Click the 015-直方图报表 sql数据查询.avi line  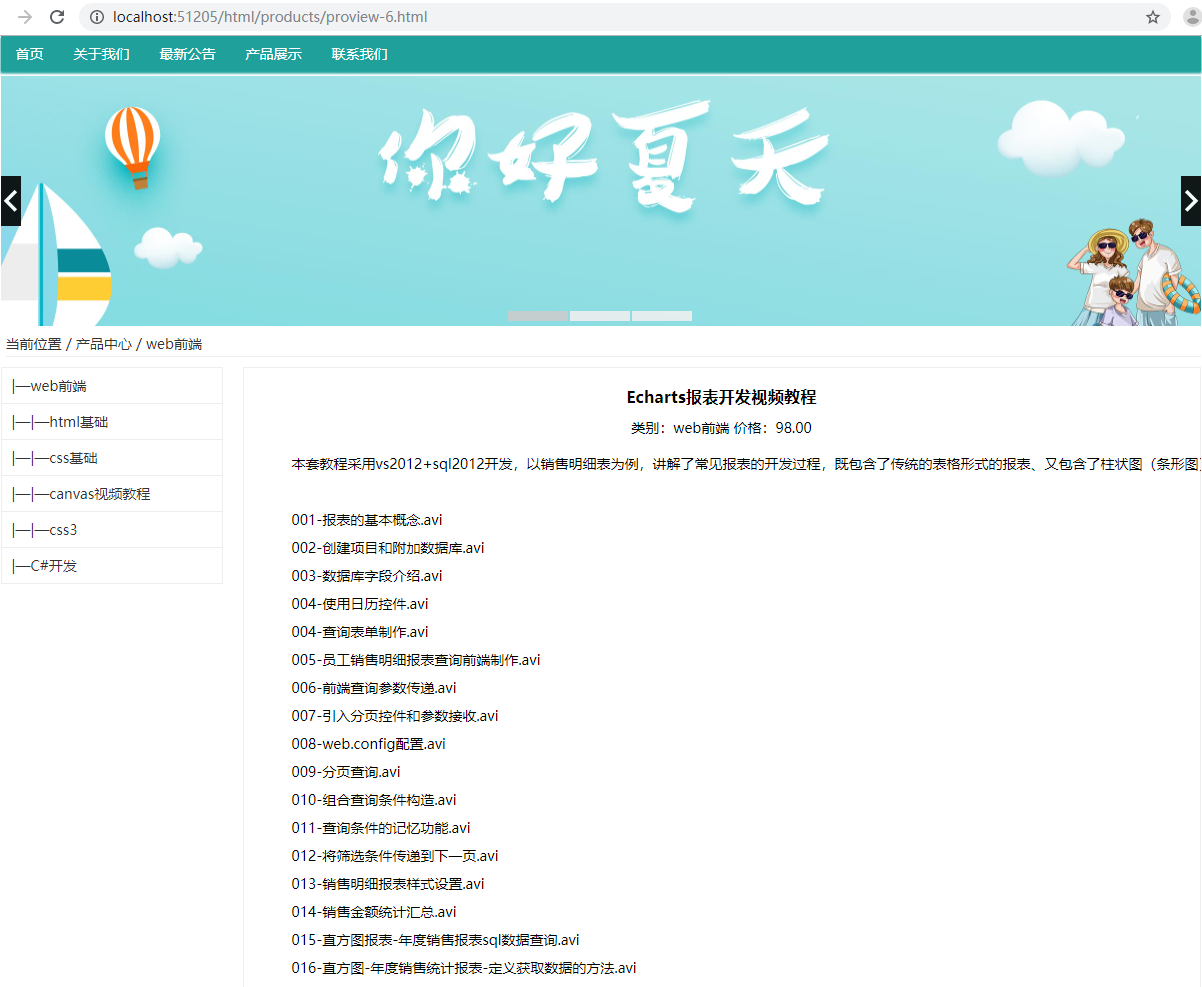(x=435, y=940)
